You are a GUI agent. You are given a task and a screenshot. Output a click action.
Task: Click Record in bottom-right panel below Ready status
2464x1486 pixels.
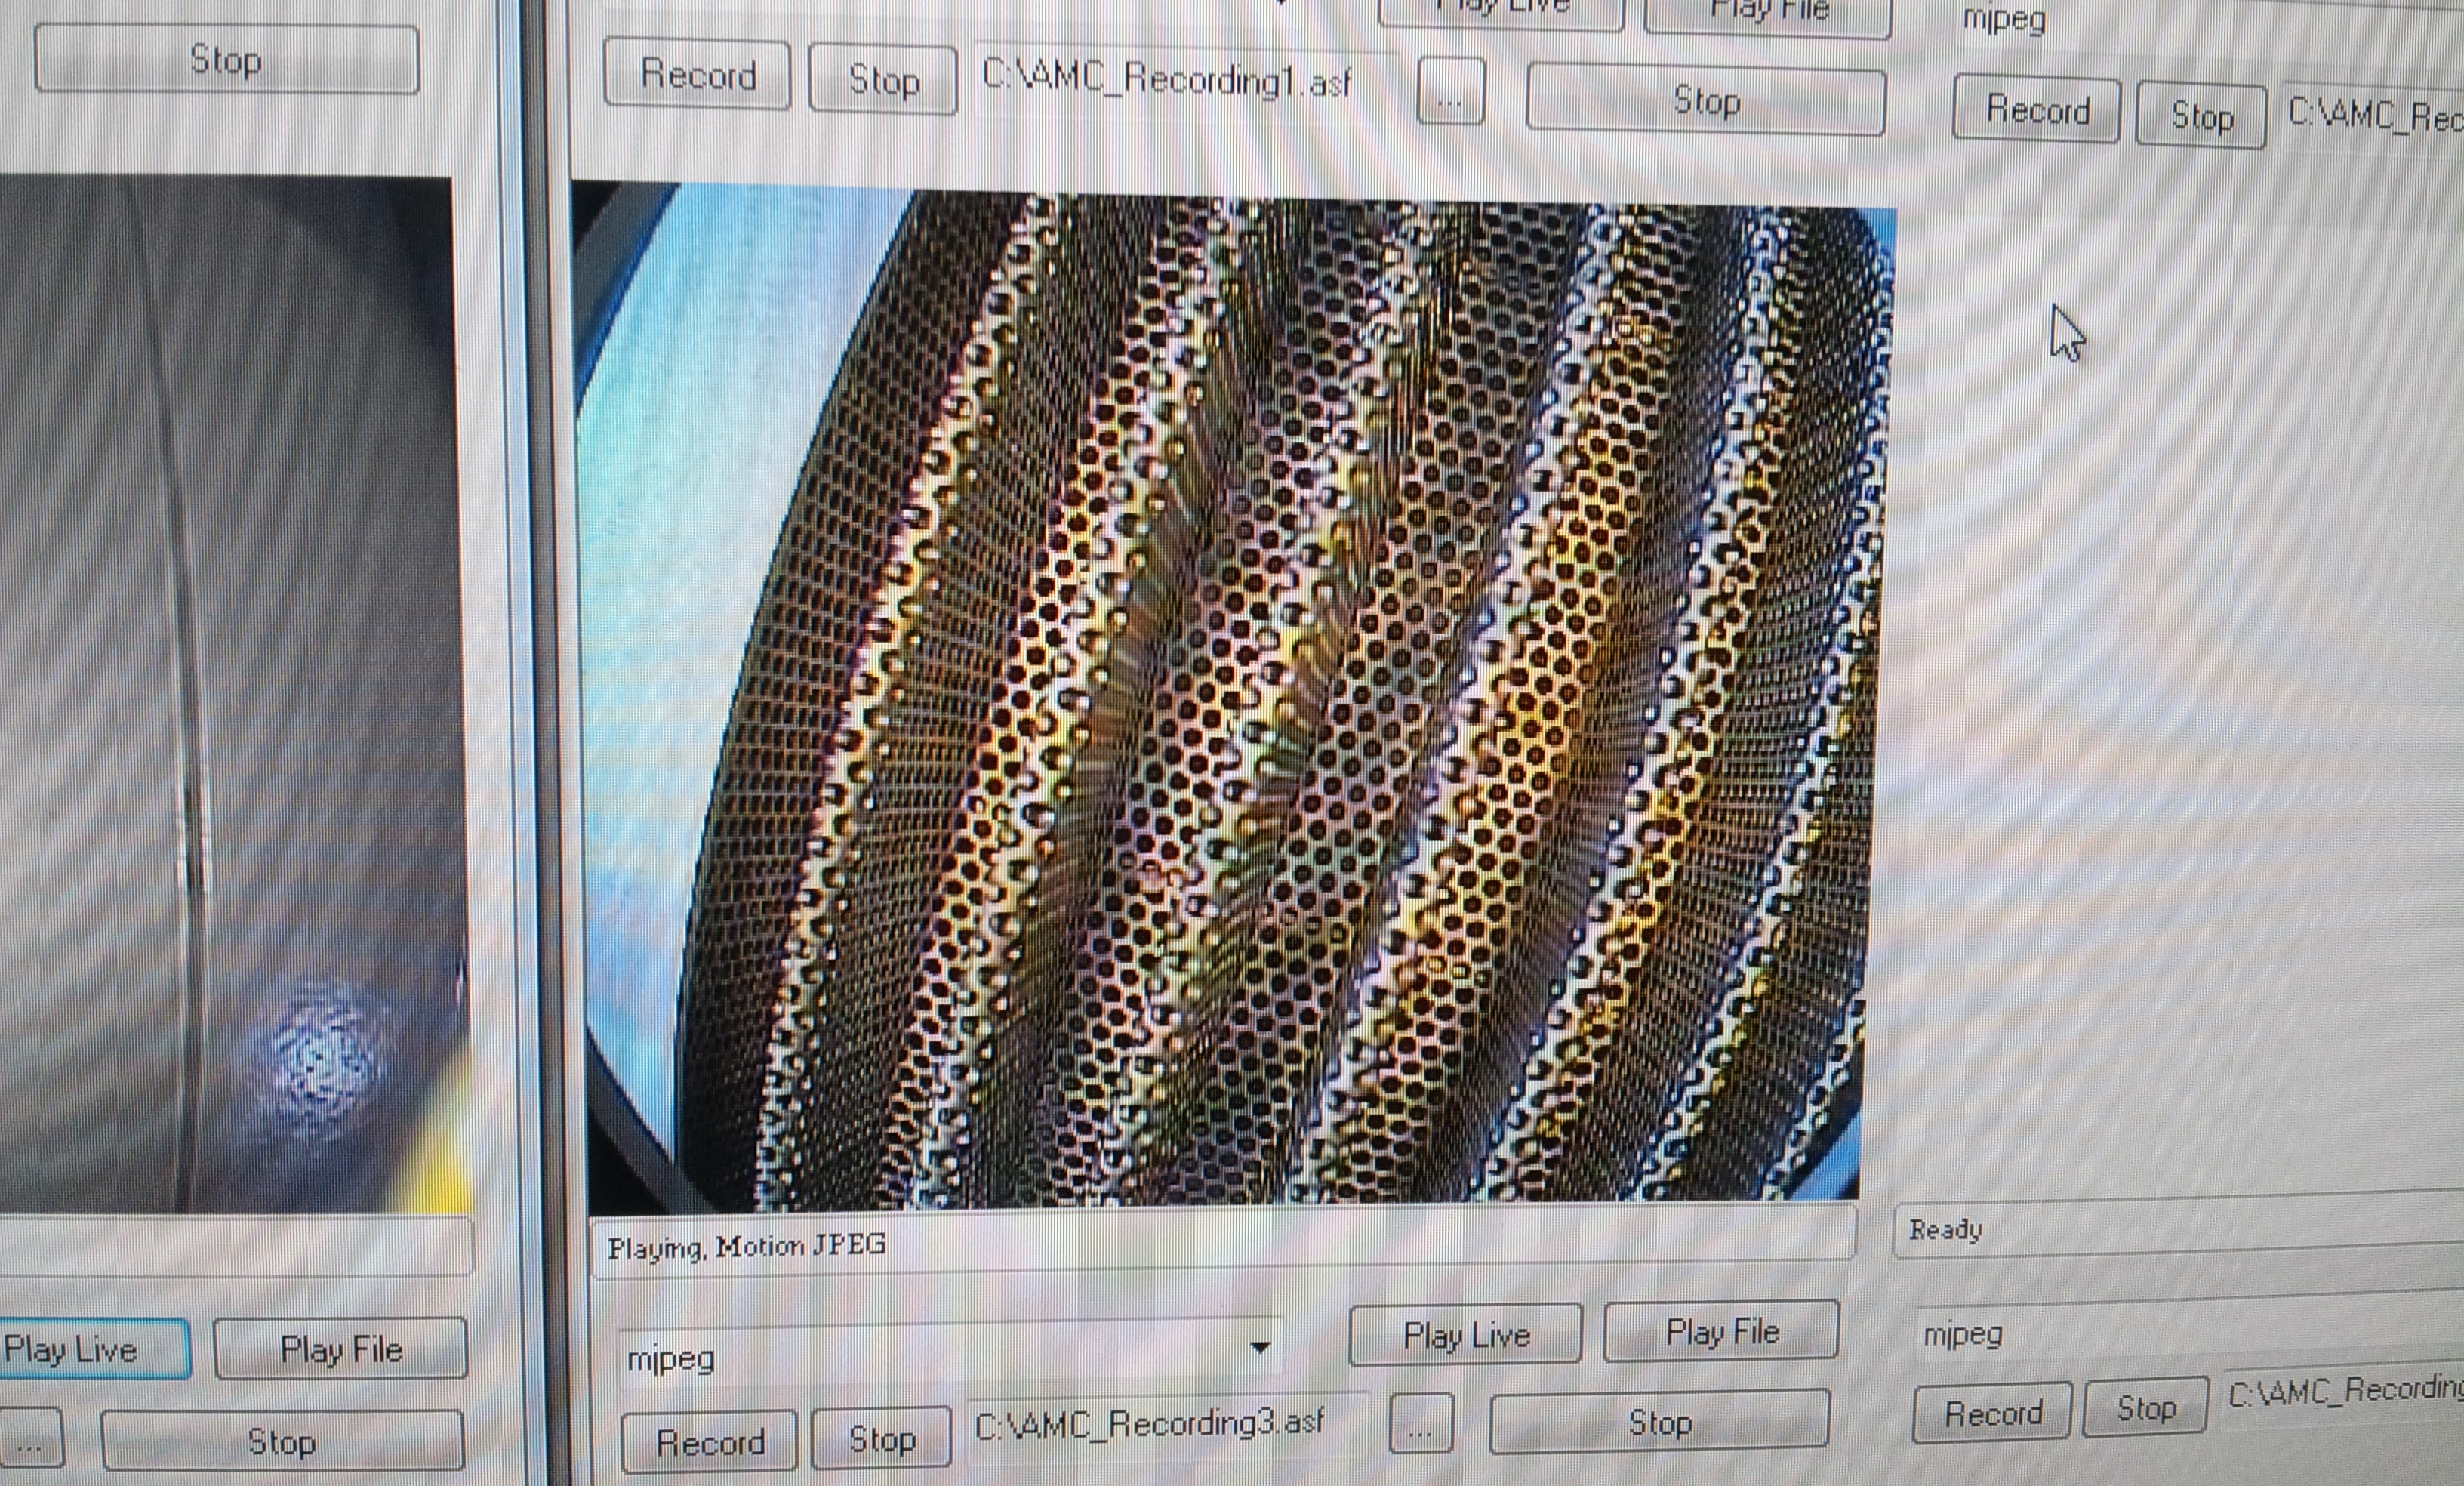[x=1992, y=1413]
